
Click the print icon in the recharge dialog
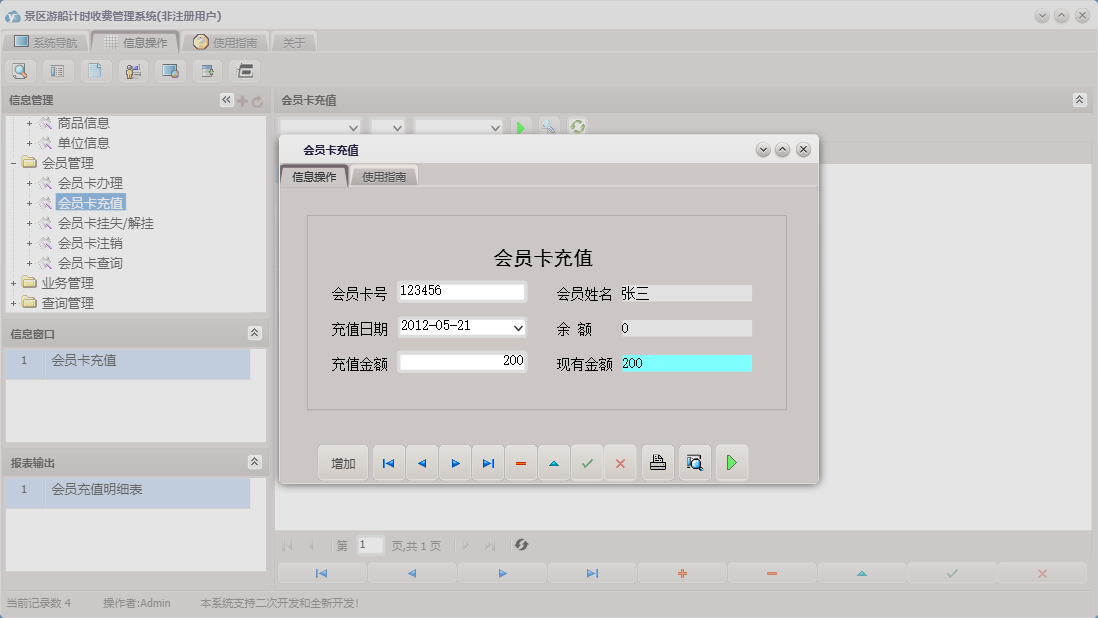coord(657,462)
